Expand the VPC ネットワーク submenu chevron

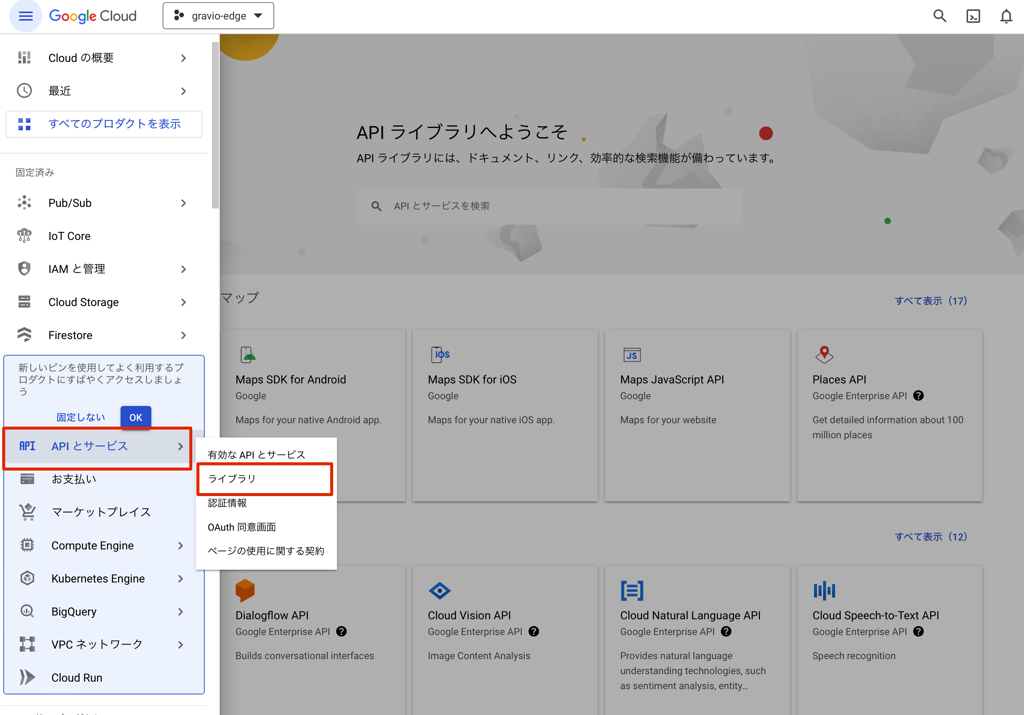tap(181, 644)
